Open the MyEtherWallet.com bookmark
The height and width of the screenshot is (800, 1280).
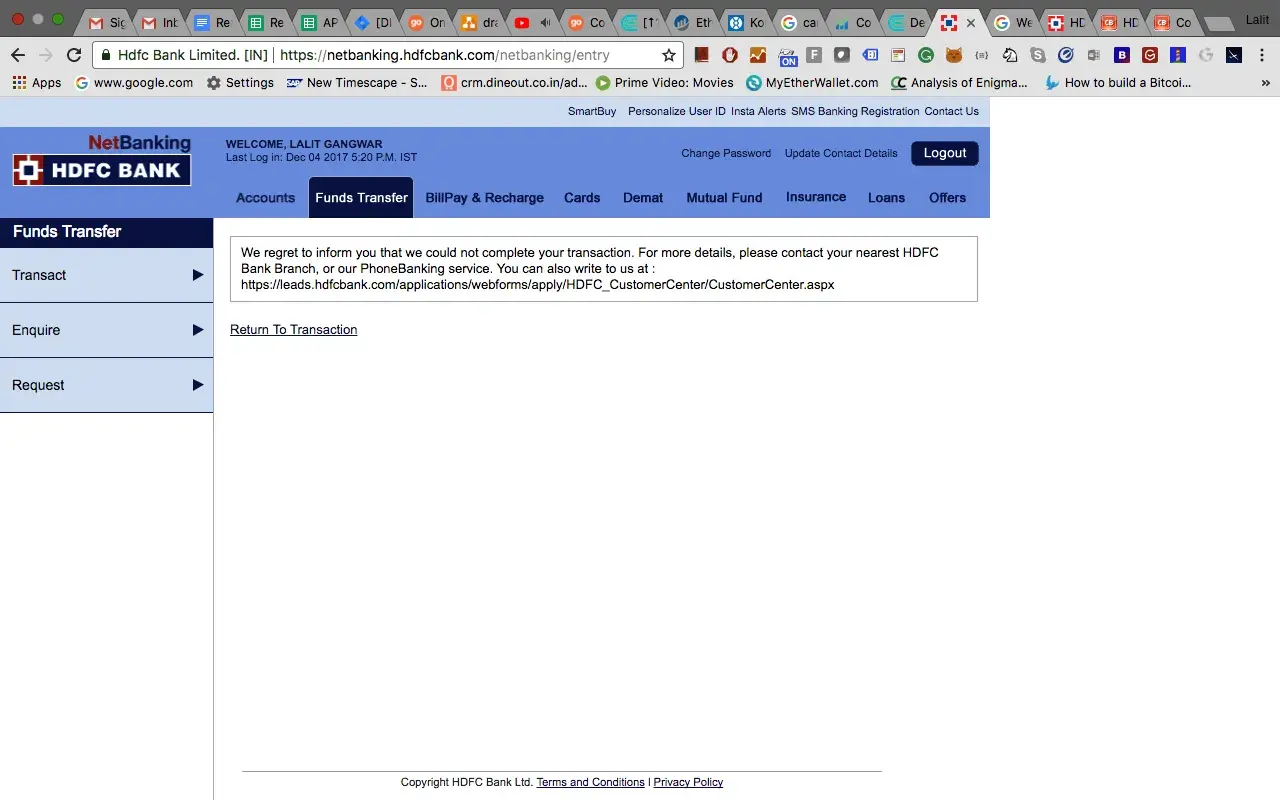coord(812,83)
